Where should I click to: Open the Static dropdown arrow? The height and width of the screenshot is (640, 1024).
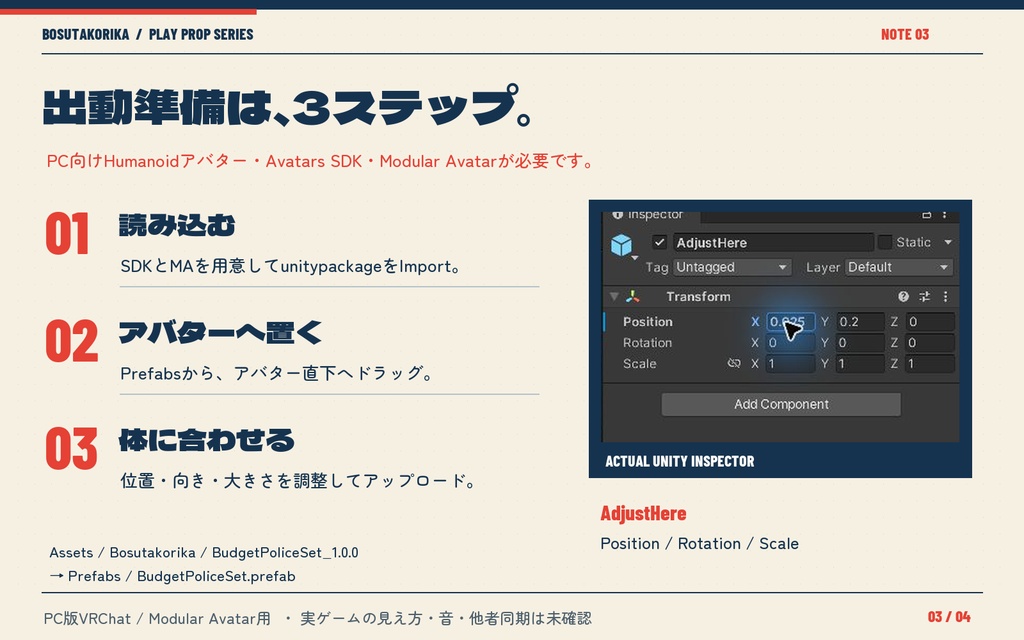point(948,242)
